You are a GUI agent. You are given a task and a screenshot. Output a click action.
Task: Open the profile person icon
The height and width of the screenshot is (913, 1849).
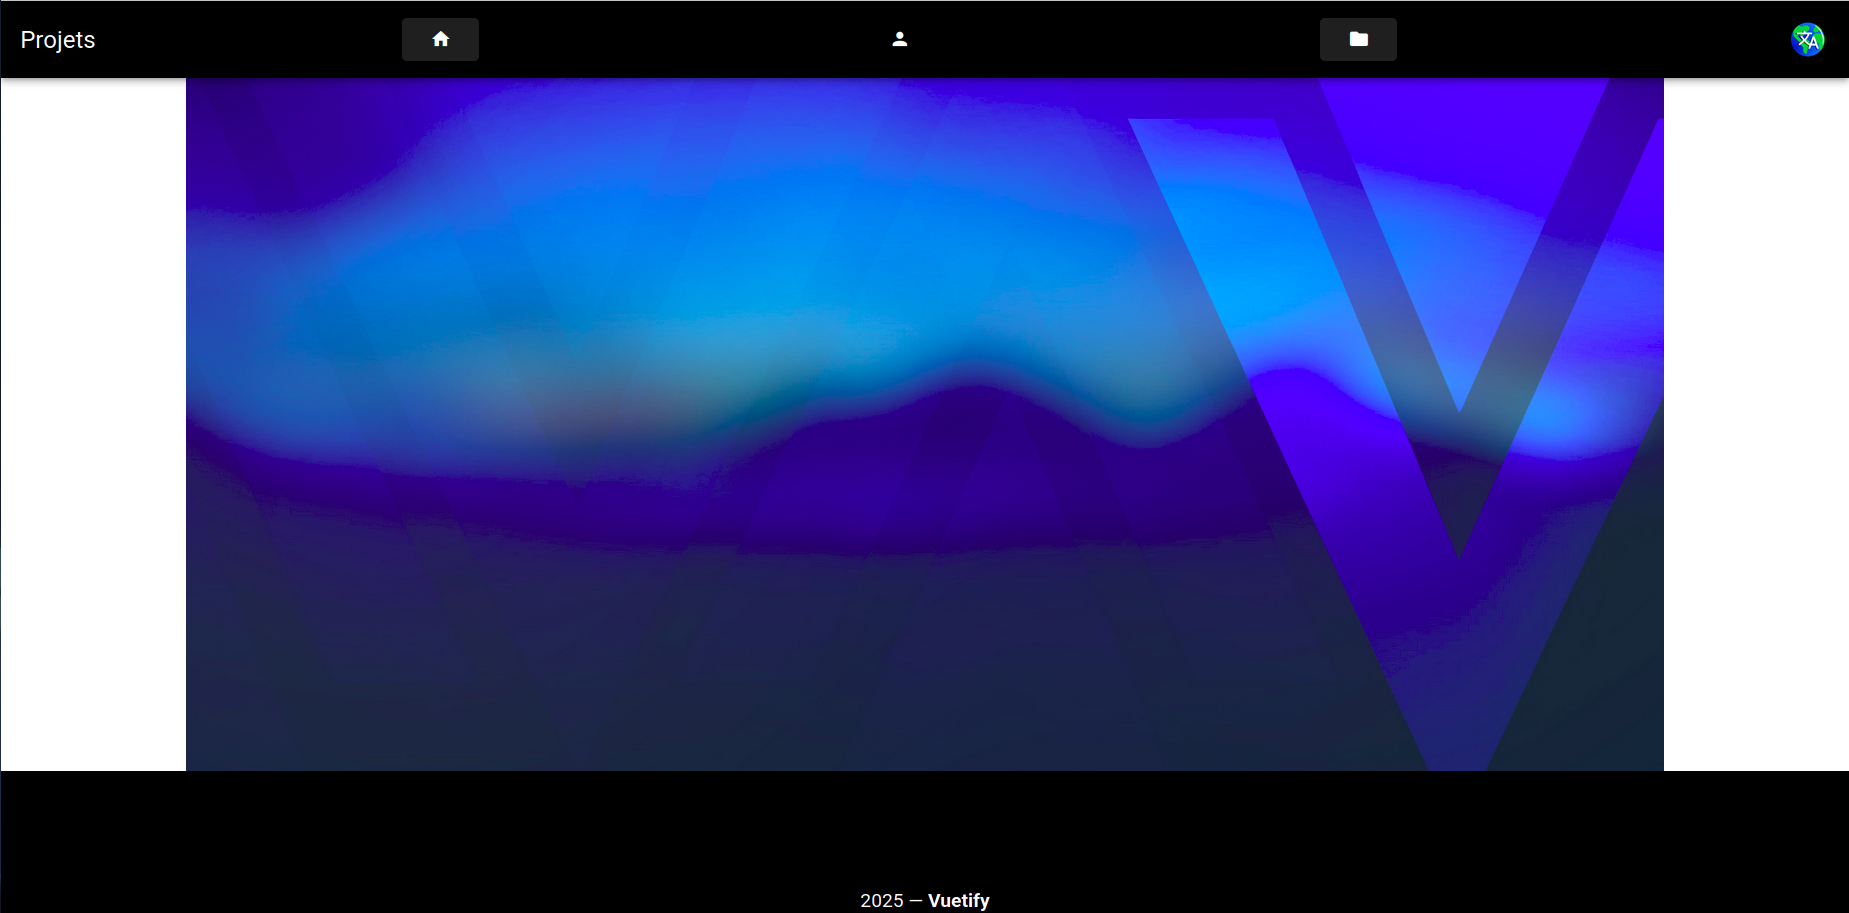tap(900, 39)
